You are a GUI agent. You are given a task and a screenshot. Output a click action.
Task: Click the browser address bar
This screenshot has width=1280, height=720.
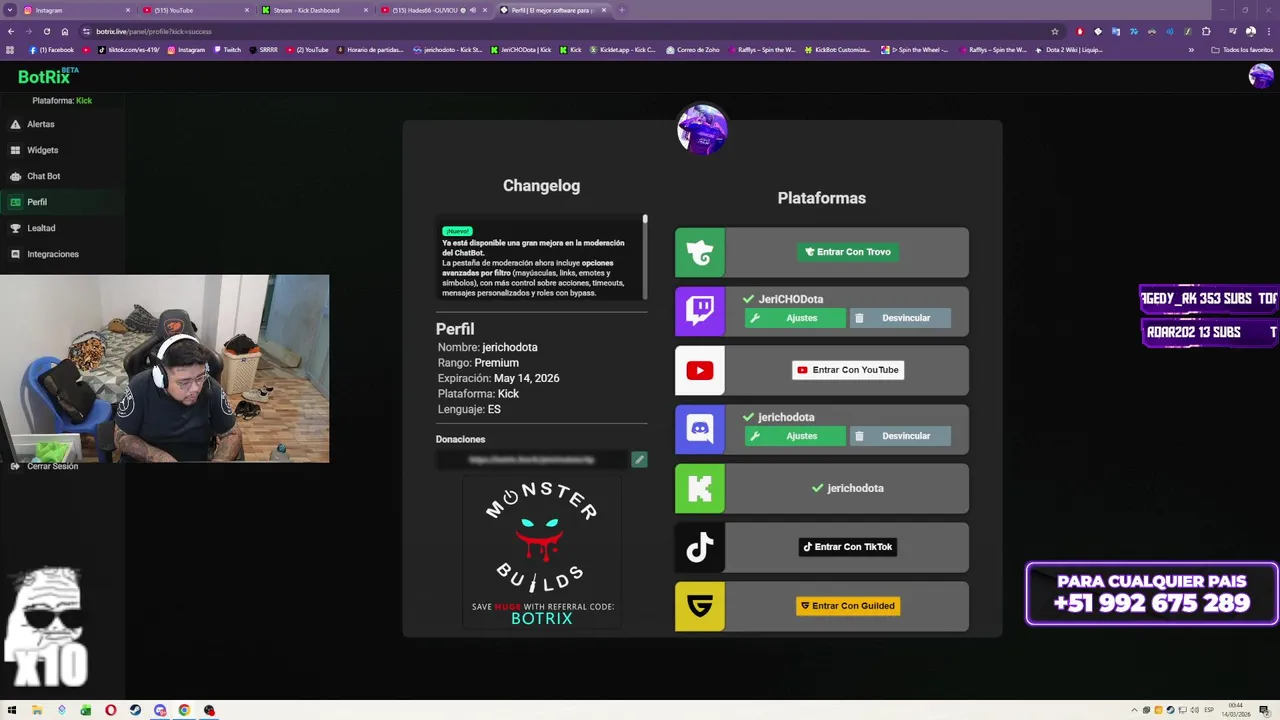click(565, 31)
